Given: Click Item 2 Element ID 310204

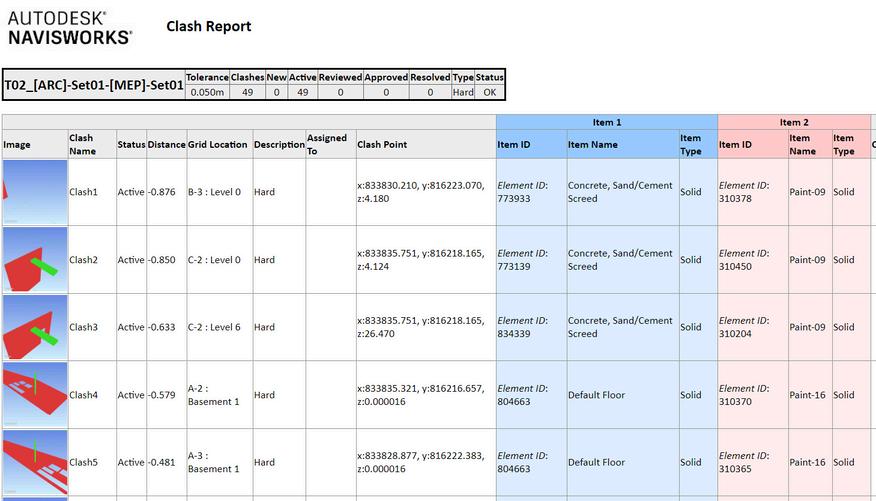Looking at the screenshot, I should tap(744, 327).
